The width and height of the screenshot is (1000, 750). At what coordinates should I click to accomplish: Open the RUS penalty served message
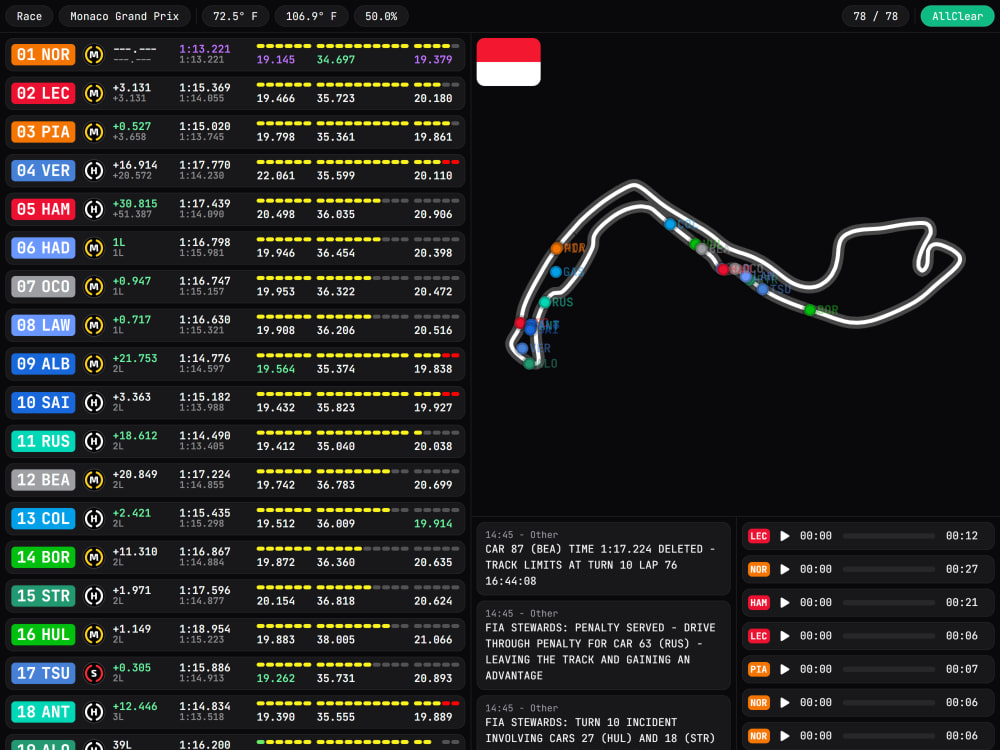[x=603, y=645]
